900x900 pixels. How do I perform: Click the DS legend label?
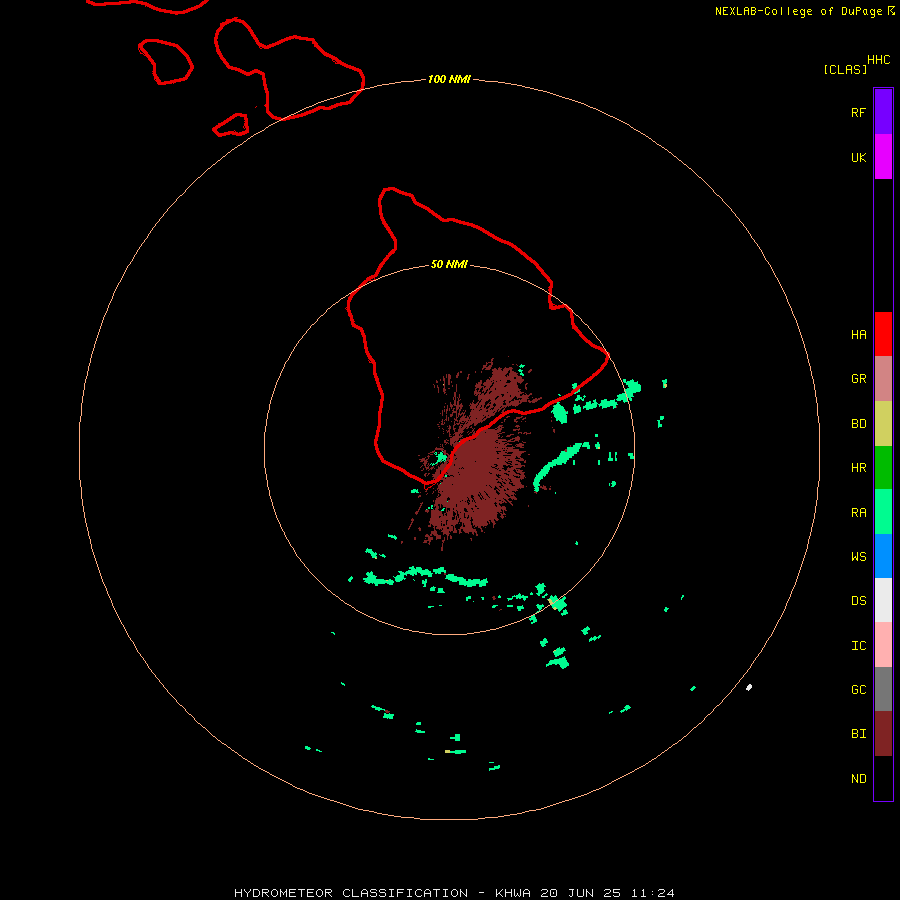coord(858,601)
